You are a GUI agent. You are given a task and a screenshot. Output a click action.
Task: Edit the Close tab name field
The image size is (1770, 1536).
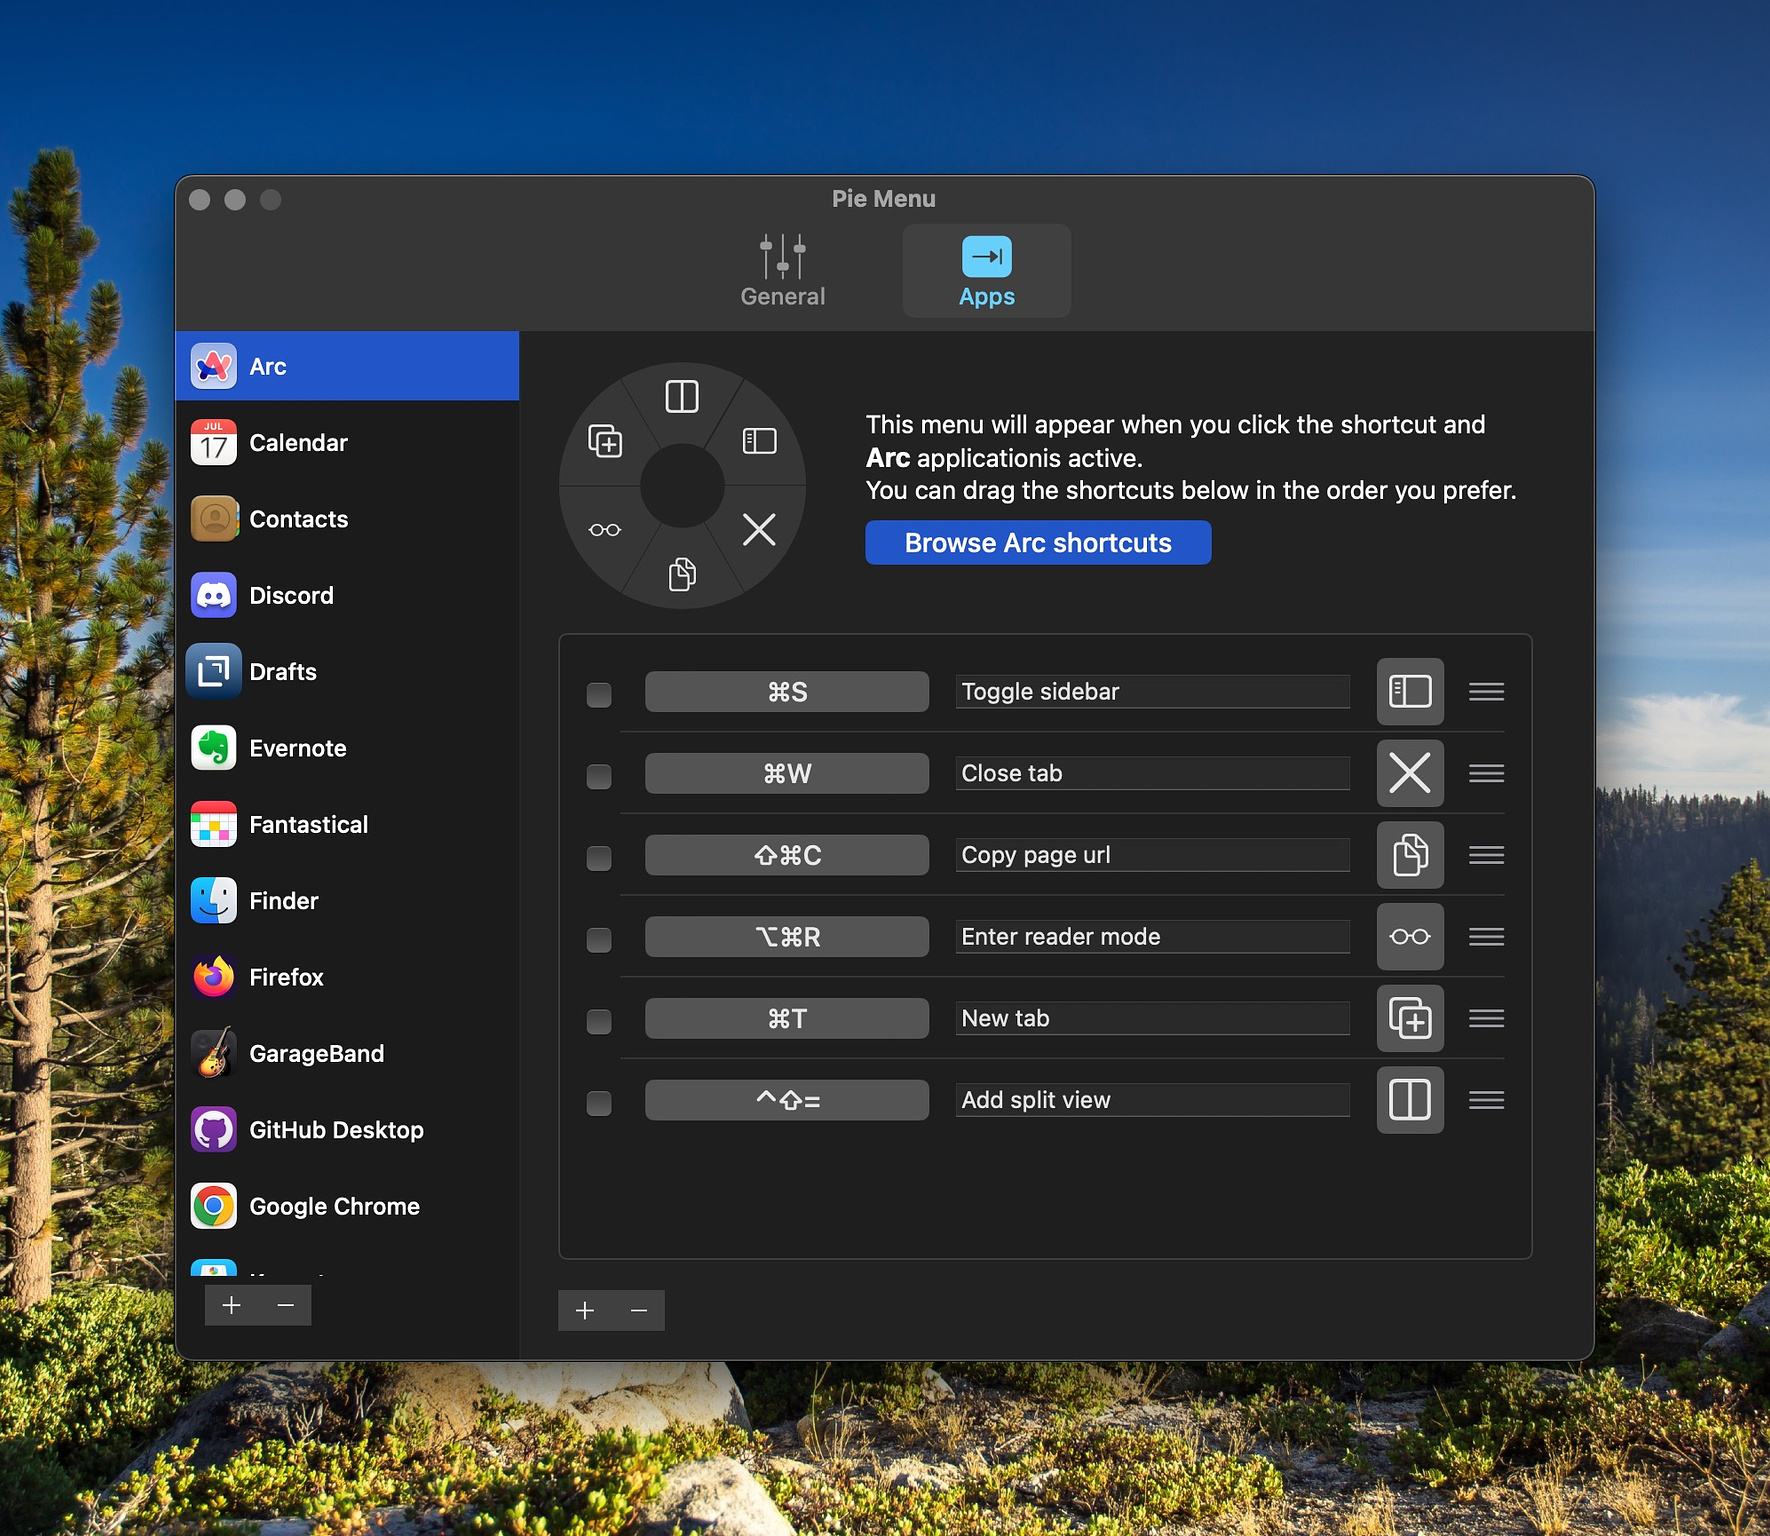point(1152,774)
